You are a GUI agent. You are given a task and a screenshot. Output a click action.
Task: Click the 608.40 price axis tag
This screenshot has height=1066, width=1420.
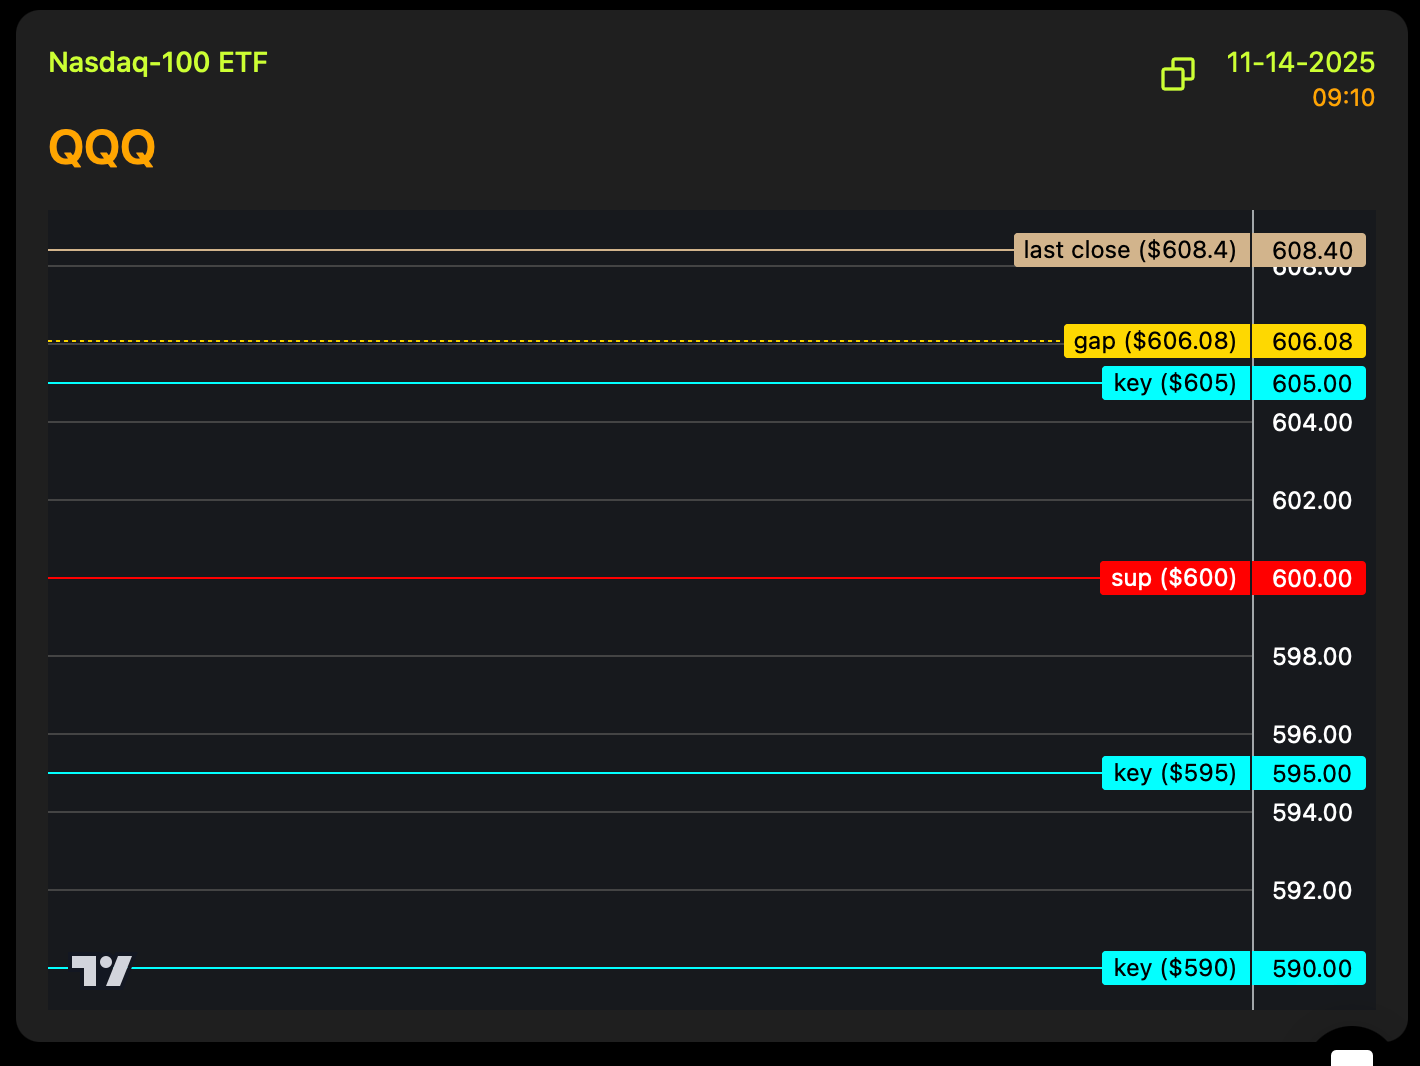[1311, 250]
